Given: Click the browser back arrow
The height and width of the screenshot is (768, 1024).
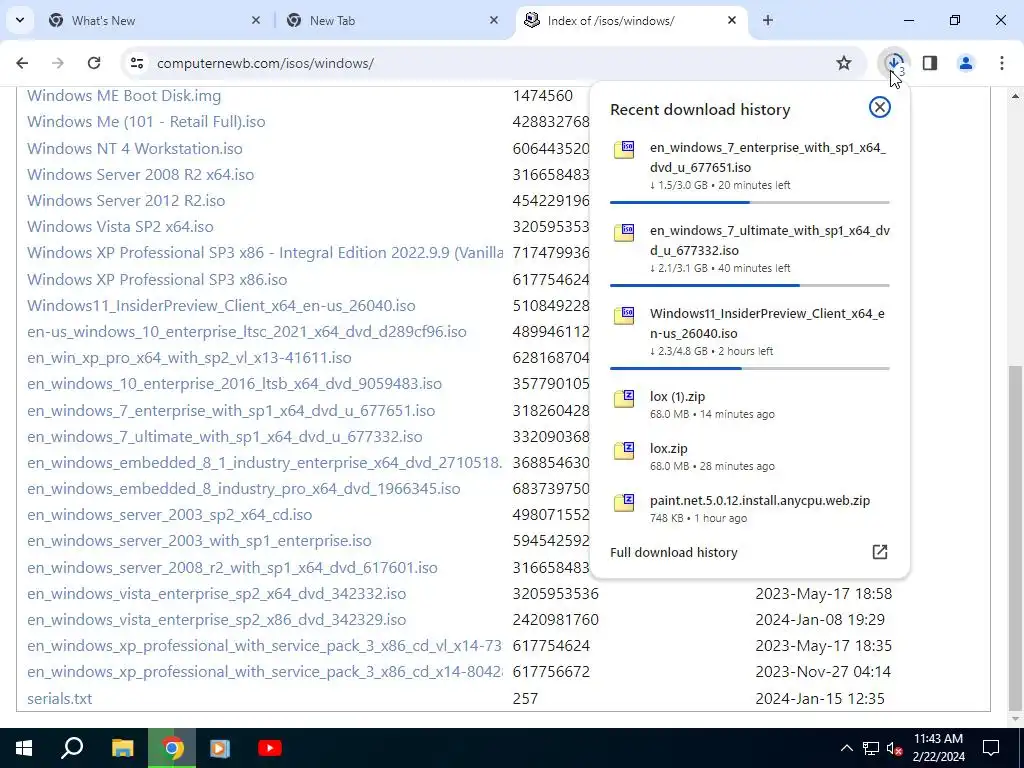Looking at the screenshot, I should click(22, 63).
